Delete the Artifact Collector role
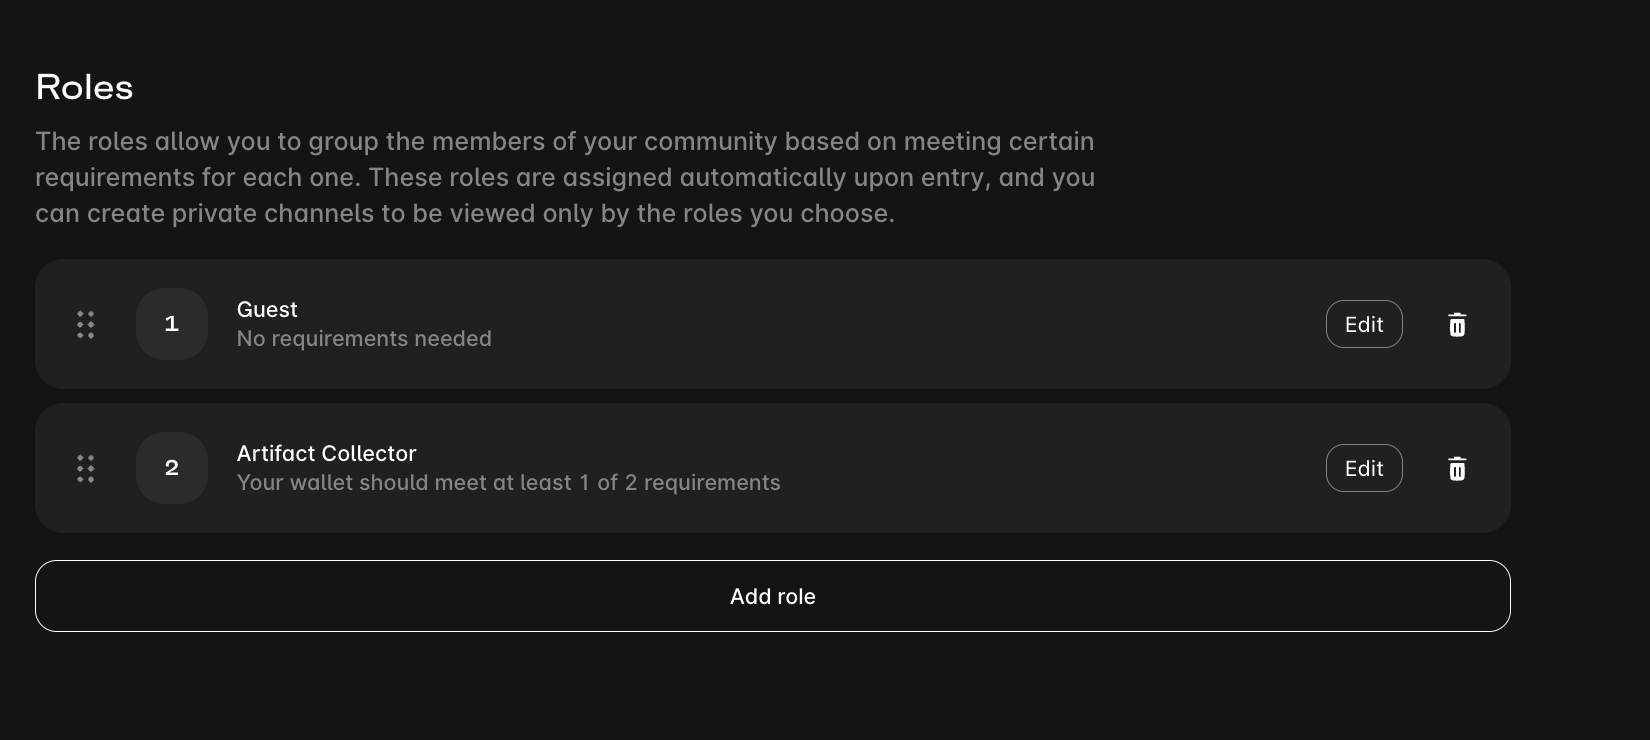1650x740 pixels. (1457, 469)
